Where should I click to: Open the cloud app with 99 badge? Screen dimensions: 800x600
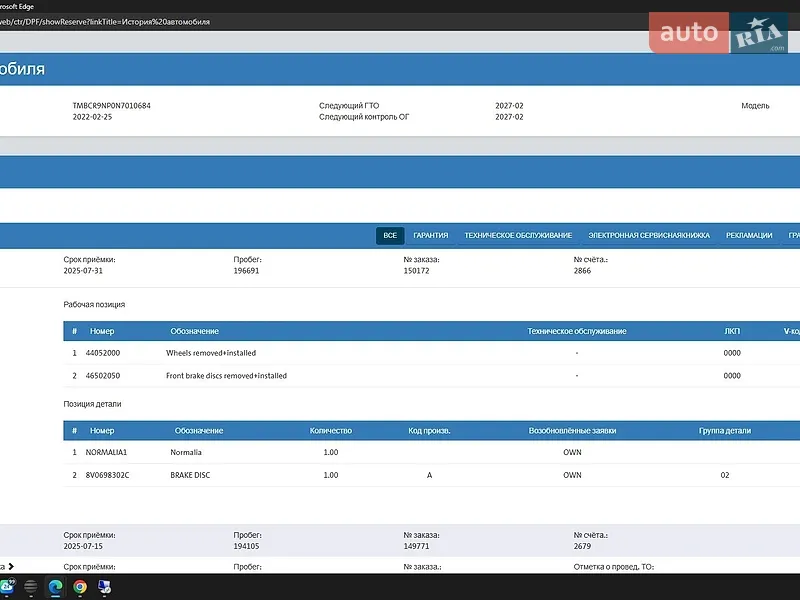(8, 587)
